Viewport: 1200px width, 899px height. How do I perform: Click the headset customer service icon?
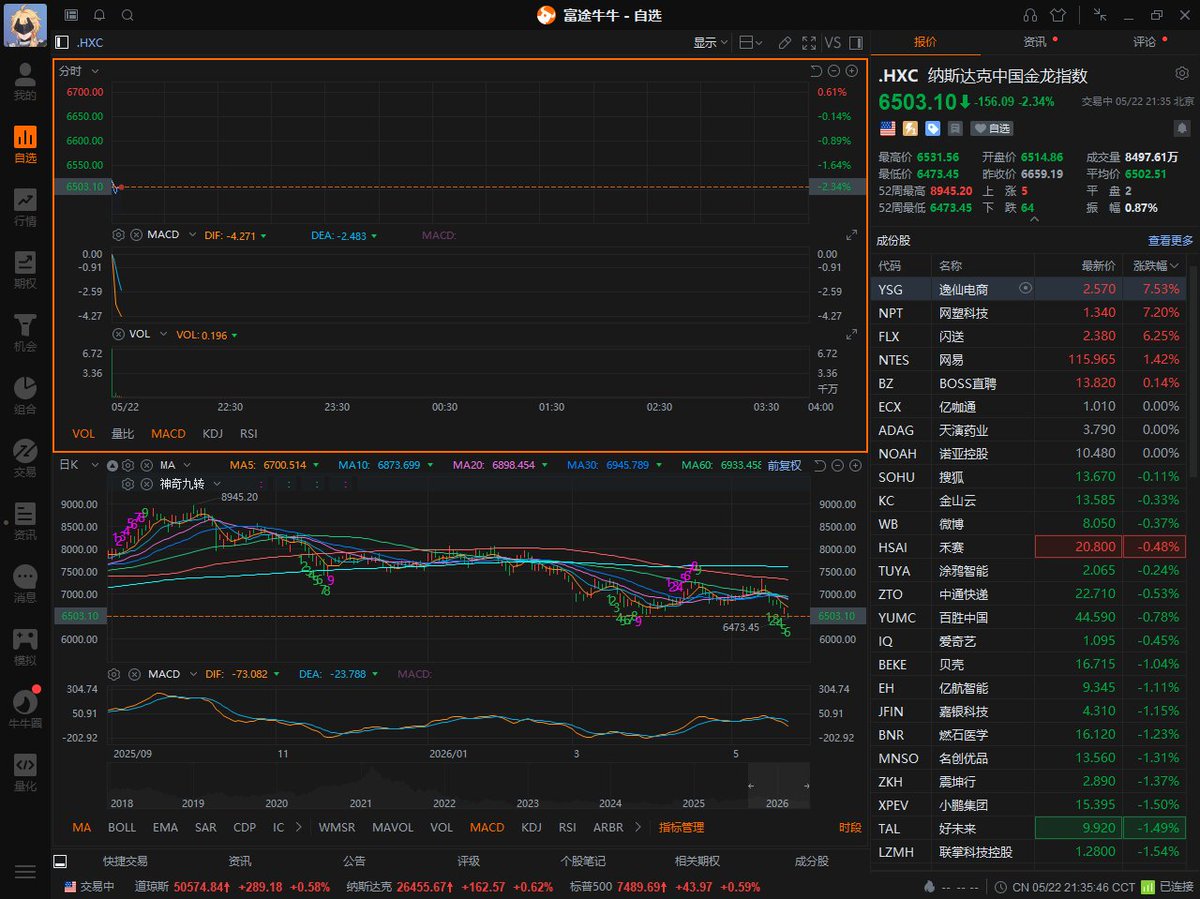pos(1030,15)
